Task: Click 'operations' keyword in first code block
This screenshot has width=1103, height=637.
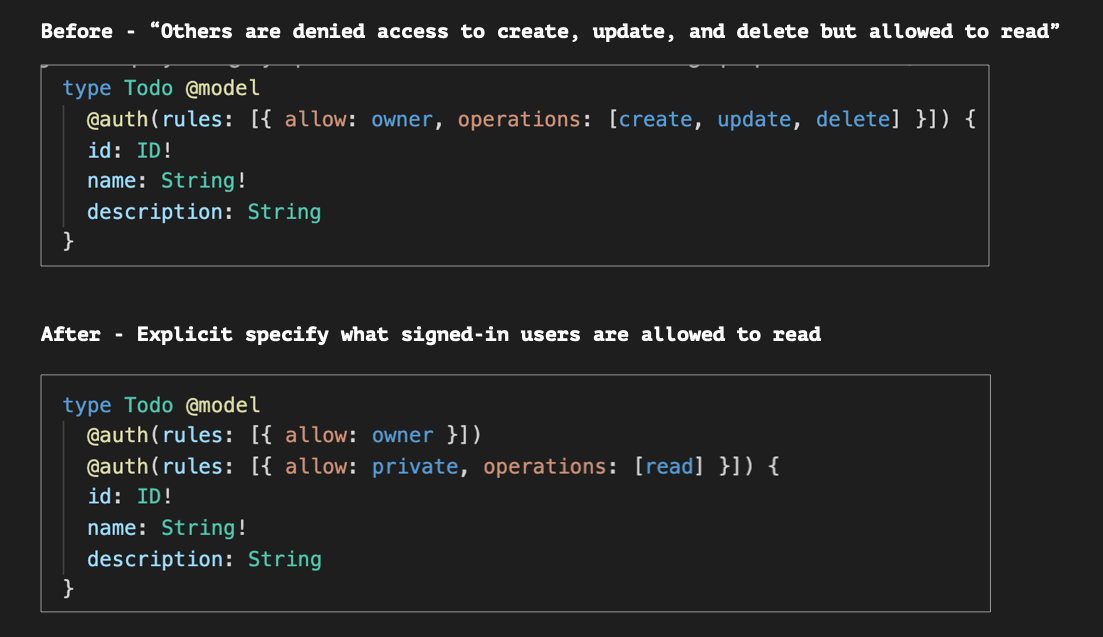Action: pos(519,120)
